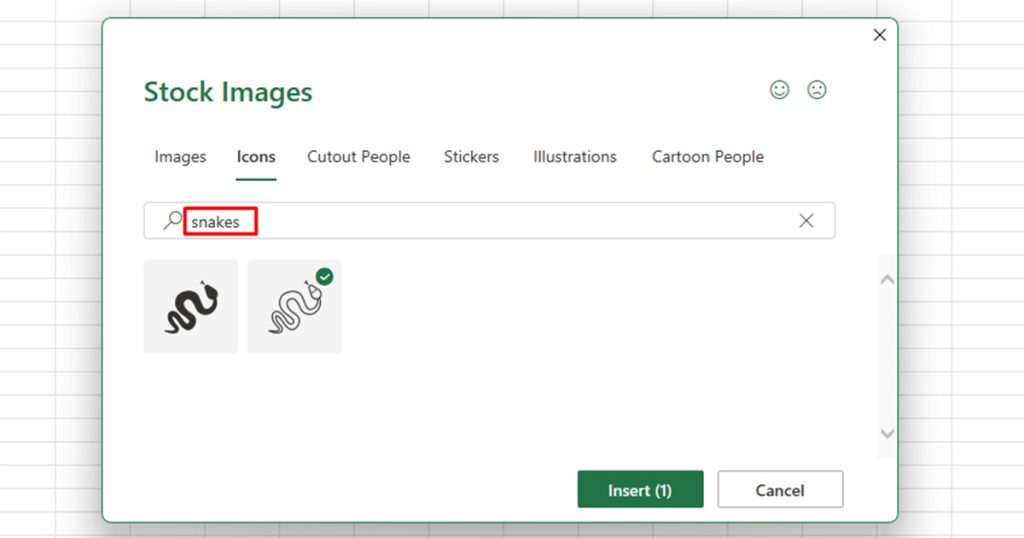The image size is (1024, 538).
Task: Open the Illustrations tab
Action: (x=575, y=157)
